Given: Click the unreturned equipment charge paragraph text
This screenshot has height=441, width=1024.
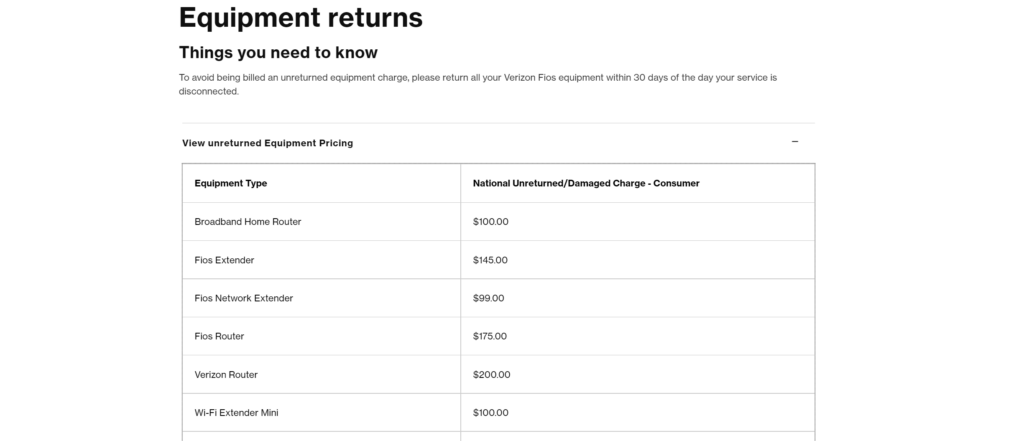Looking at the screenshot, I should (478, 84).
